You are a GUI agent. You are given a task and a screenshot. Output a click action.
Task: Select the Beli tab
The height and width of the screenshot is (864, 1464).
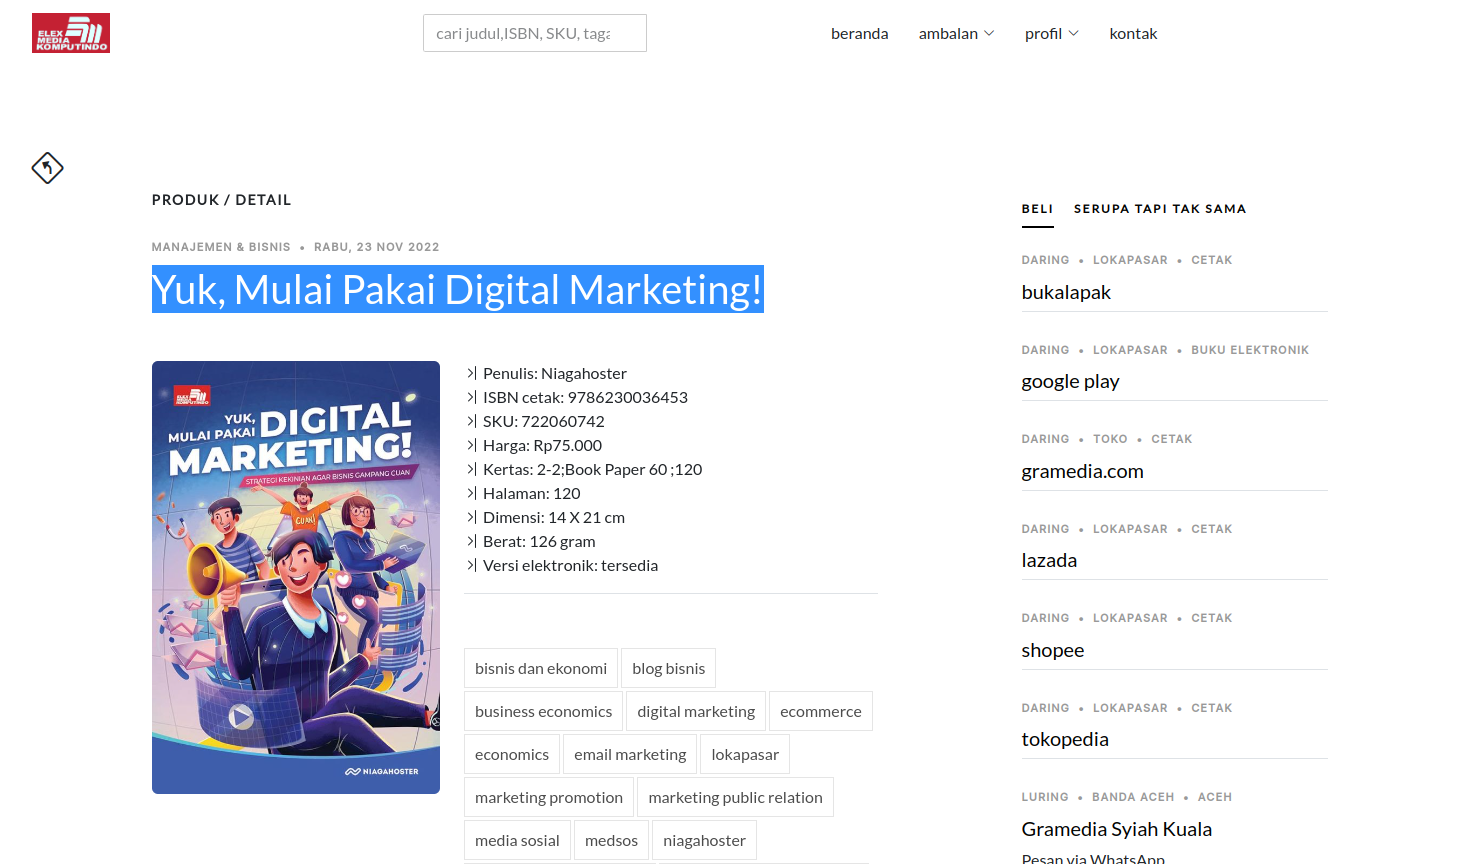[x=1037, y=209]
